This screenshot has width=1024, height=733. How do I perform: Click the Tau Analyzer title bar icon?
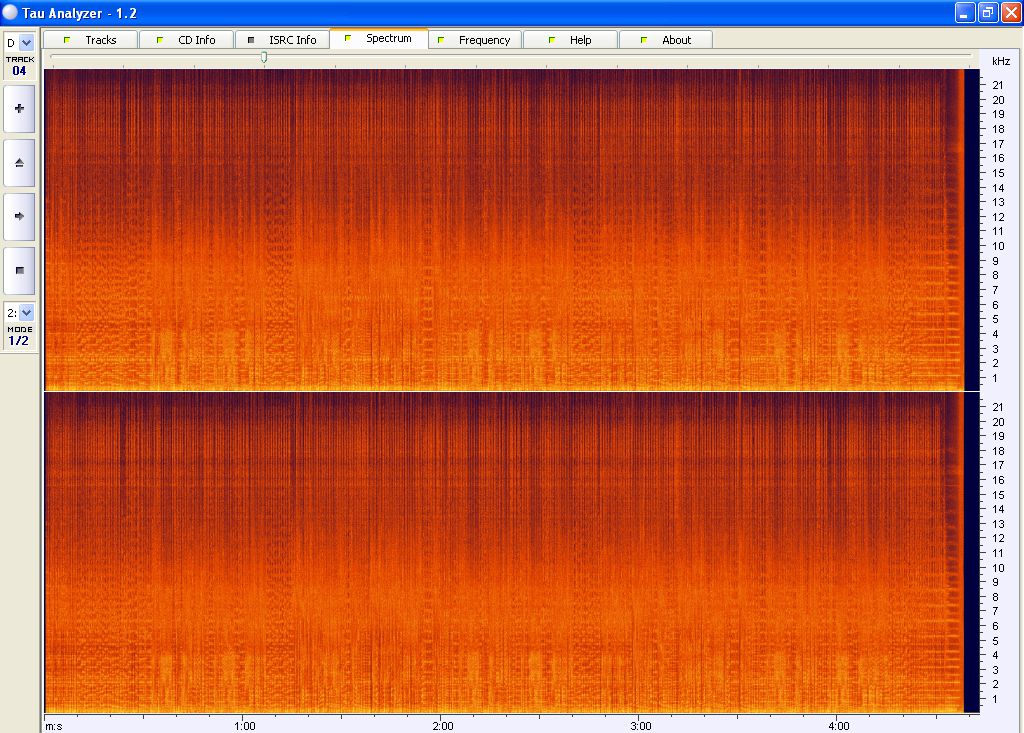coord(11,12)
